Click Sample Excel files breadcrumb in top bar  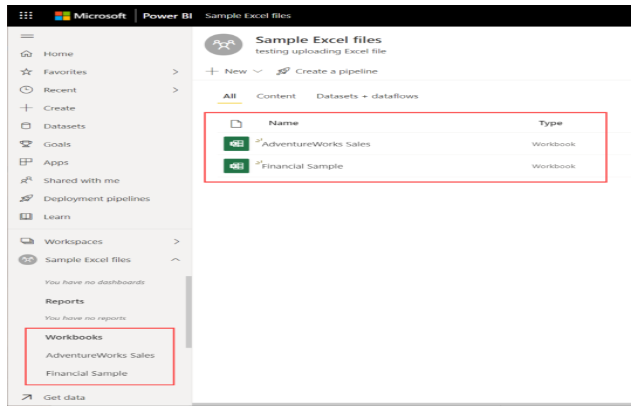pos(248,16)
